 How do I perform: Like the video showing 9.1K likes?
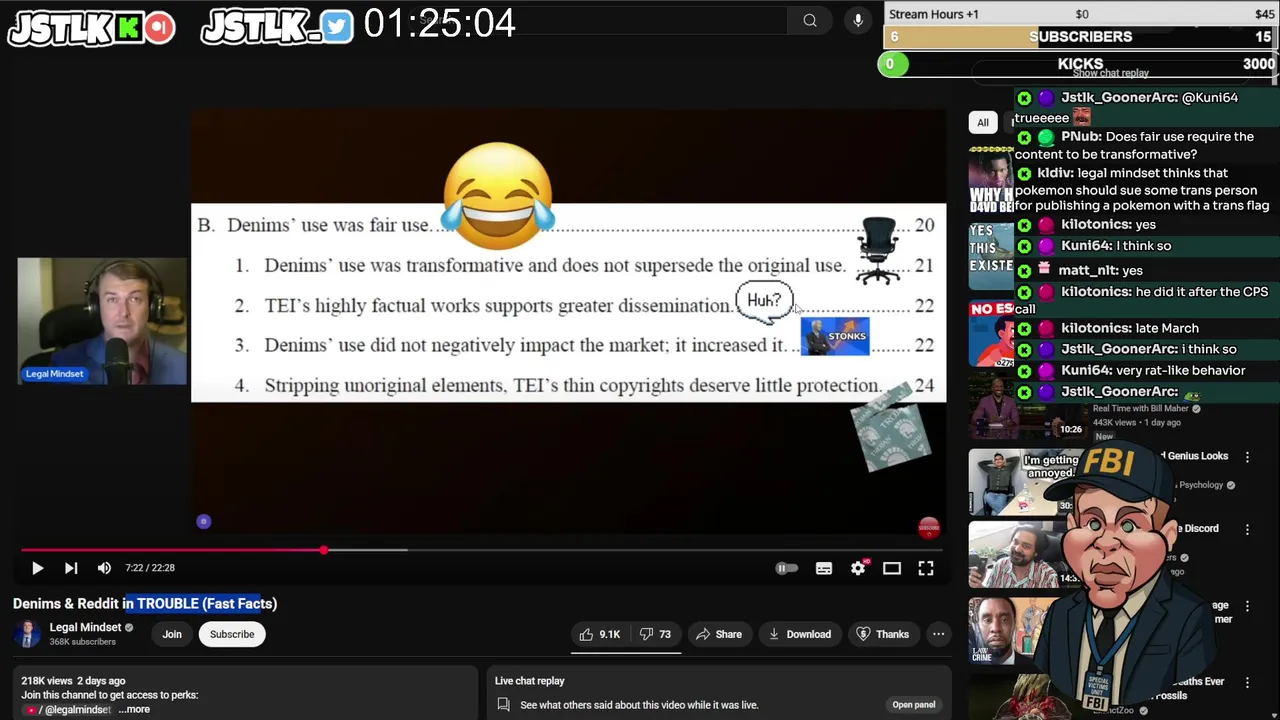pyautogui.click(x=600, y=634)
